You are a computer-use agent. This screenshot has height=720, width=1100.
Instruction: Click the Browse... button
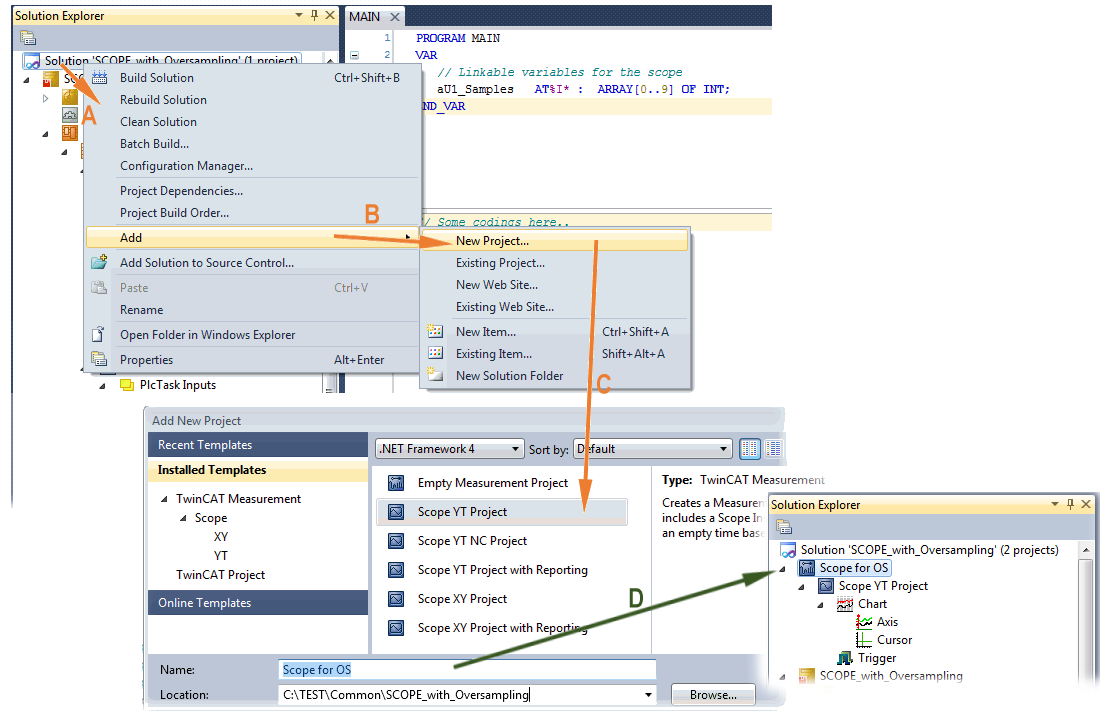[713, 695]
